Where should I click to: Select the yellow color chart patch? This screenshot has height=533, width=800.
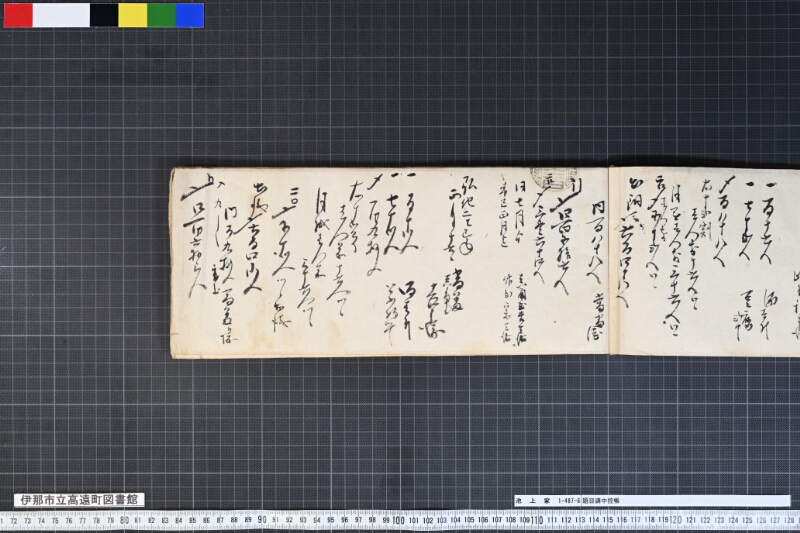click(x=133, y=15)
